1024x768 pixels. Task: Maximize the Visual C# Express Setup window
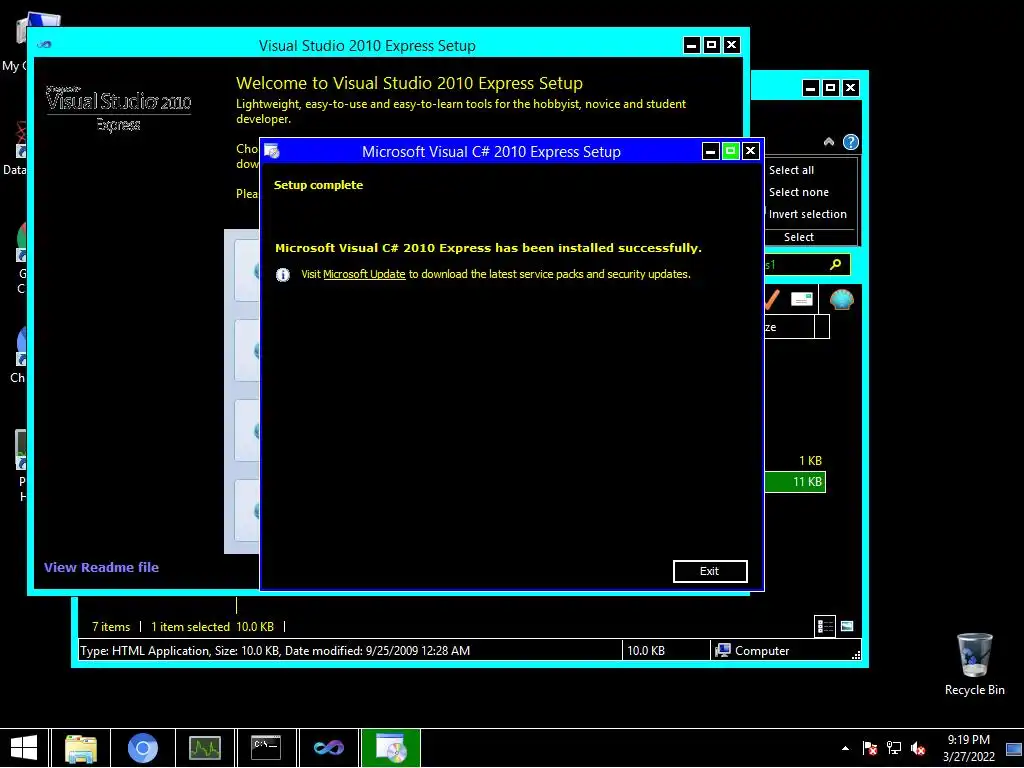[730, 152]
